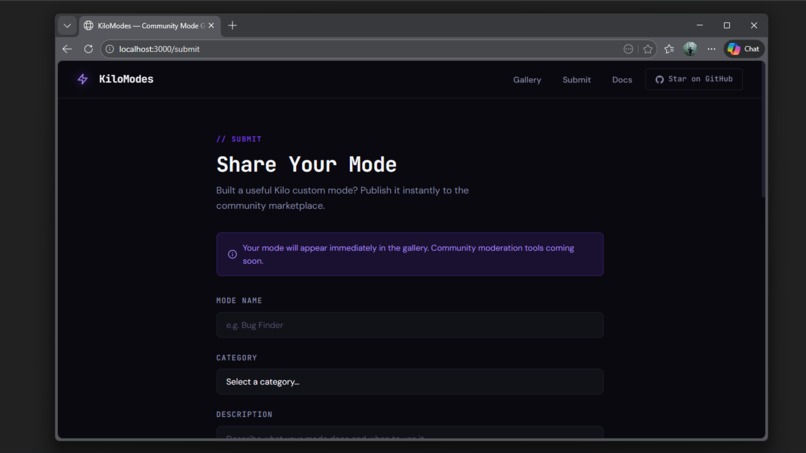Open the Select a category dropdown

pyautogui.click(x=410, y=382)
